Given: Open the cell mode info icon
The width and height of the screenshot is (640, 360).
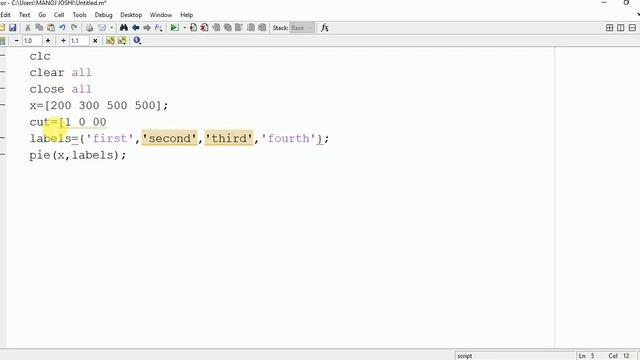Looking at the screenshot, I should tap(137, 40).
